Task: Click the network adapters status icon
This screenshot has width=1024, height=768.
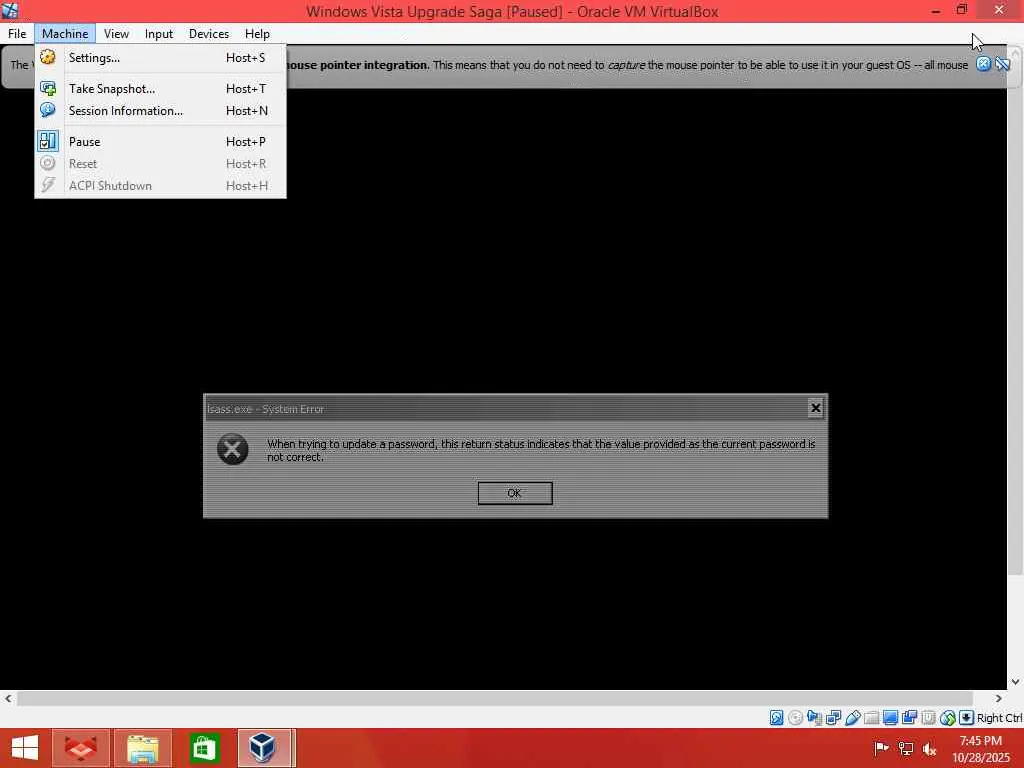Action: point(833,718)
